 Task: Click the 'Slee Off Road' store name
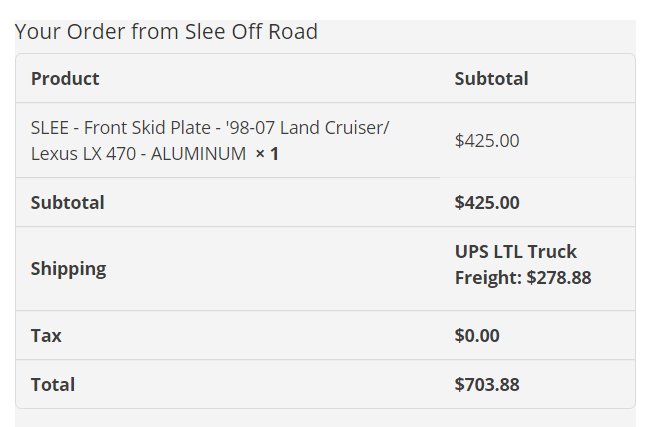pyautogui.click(x=251, y=32)
